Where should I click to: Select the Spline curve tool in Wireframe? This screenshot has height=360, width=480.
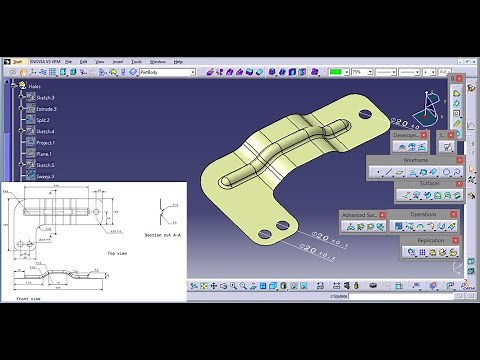pyautogui.click(x=457, y=172)
